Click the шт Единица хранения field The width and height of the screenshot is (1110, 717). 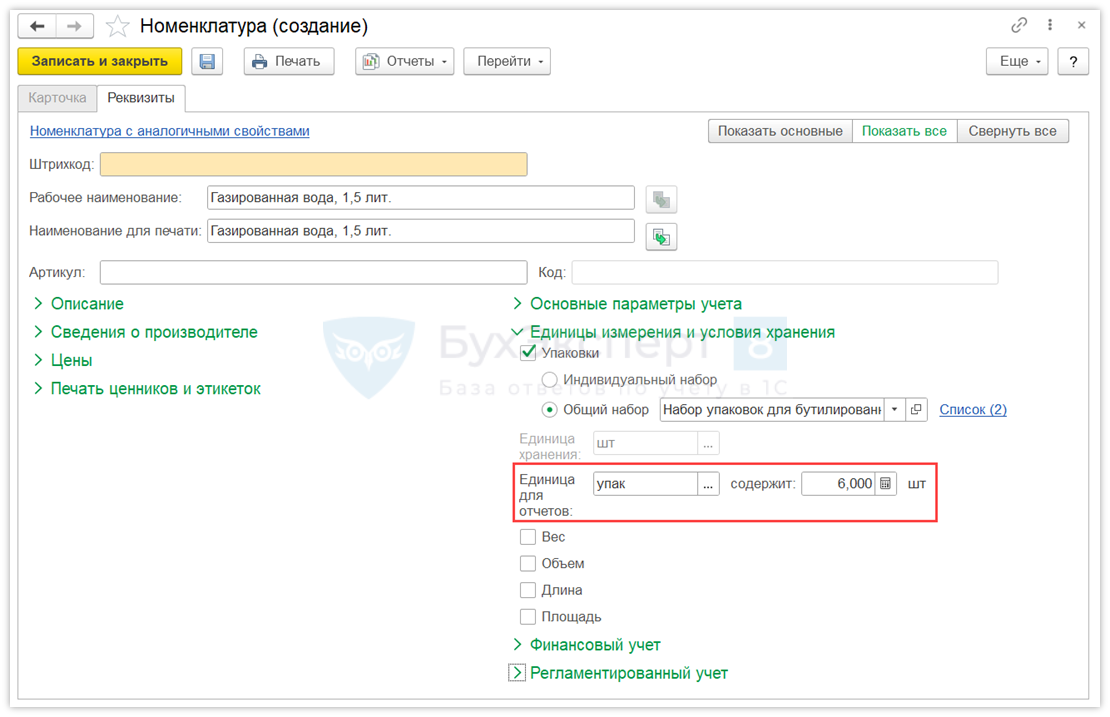[x=646, y=443]
